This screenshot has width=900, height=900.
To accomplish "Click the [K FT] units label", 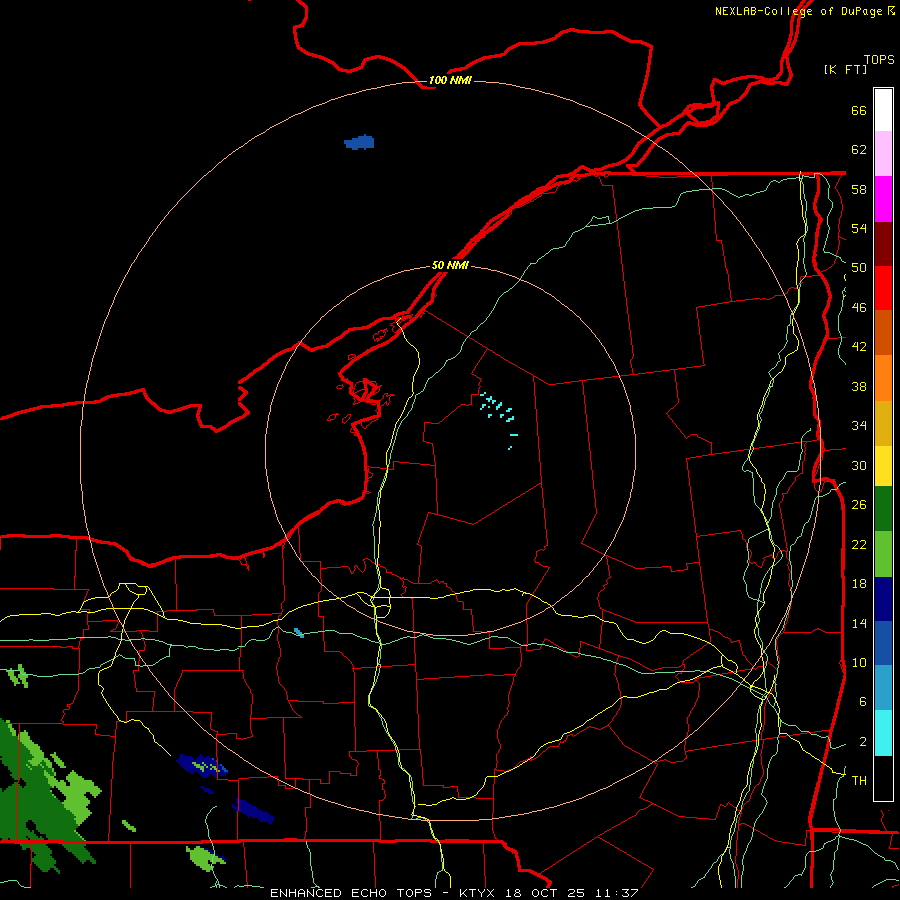I will [x=845, y=69].
